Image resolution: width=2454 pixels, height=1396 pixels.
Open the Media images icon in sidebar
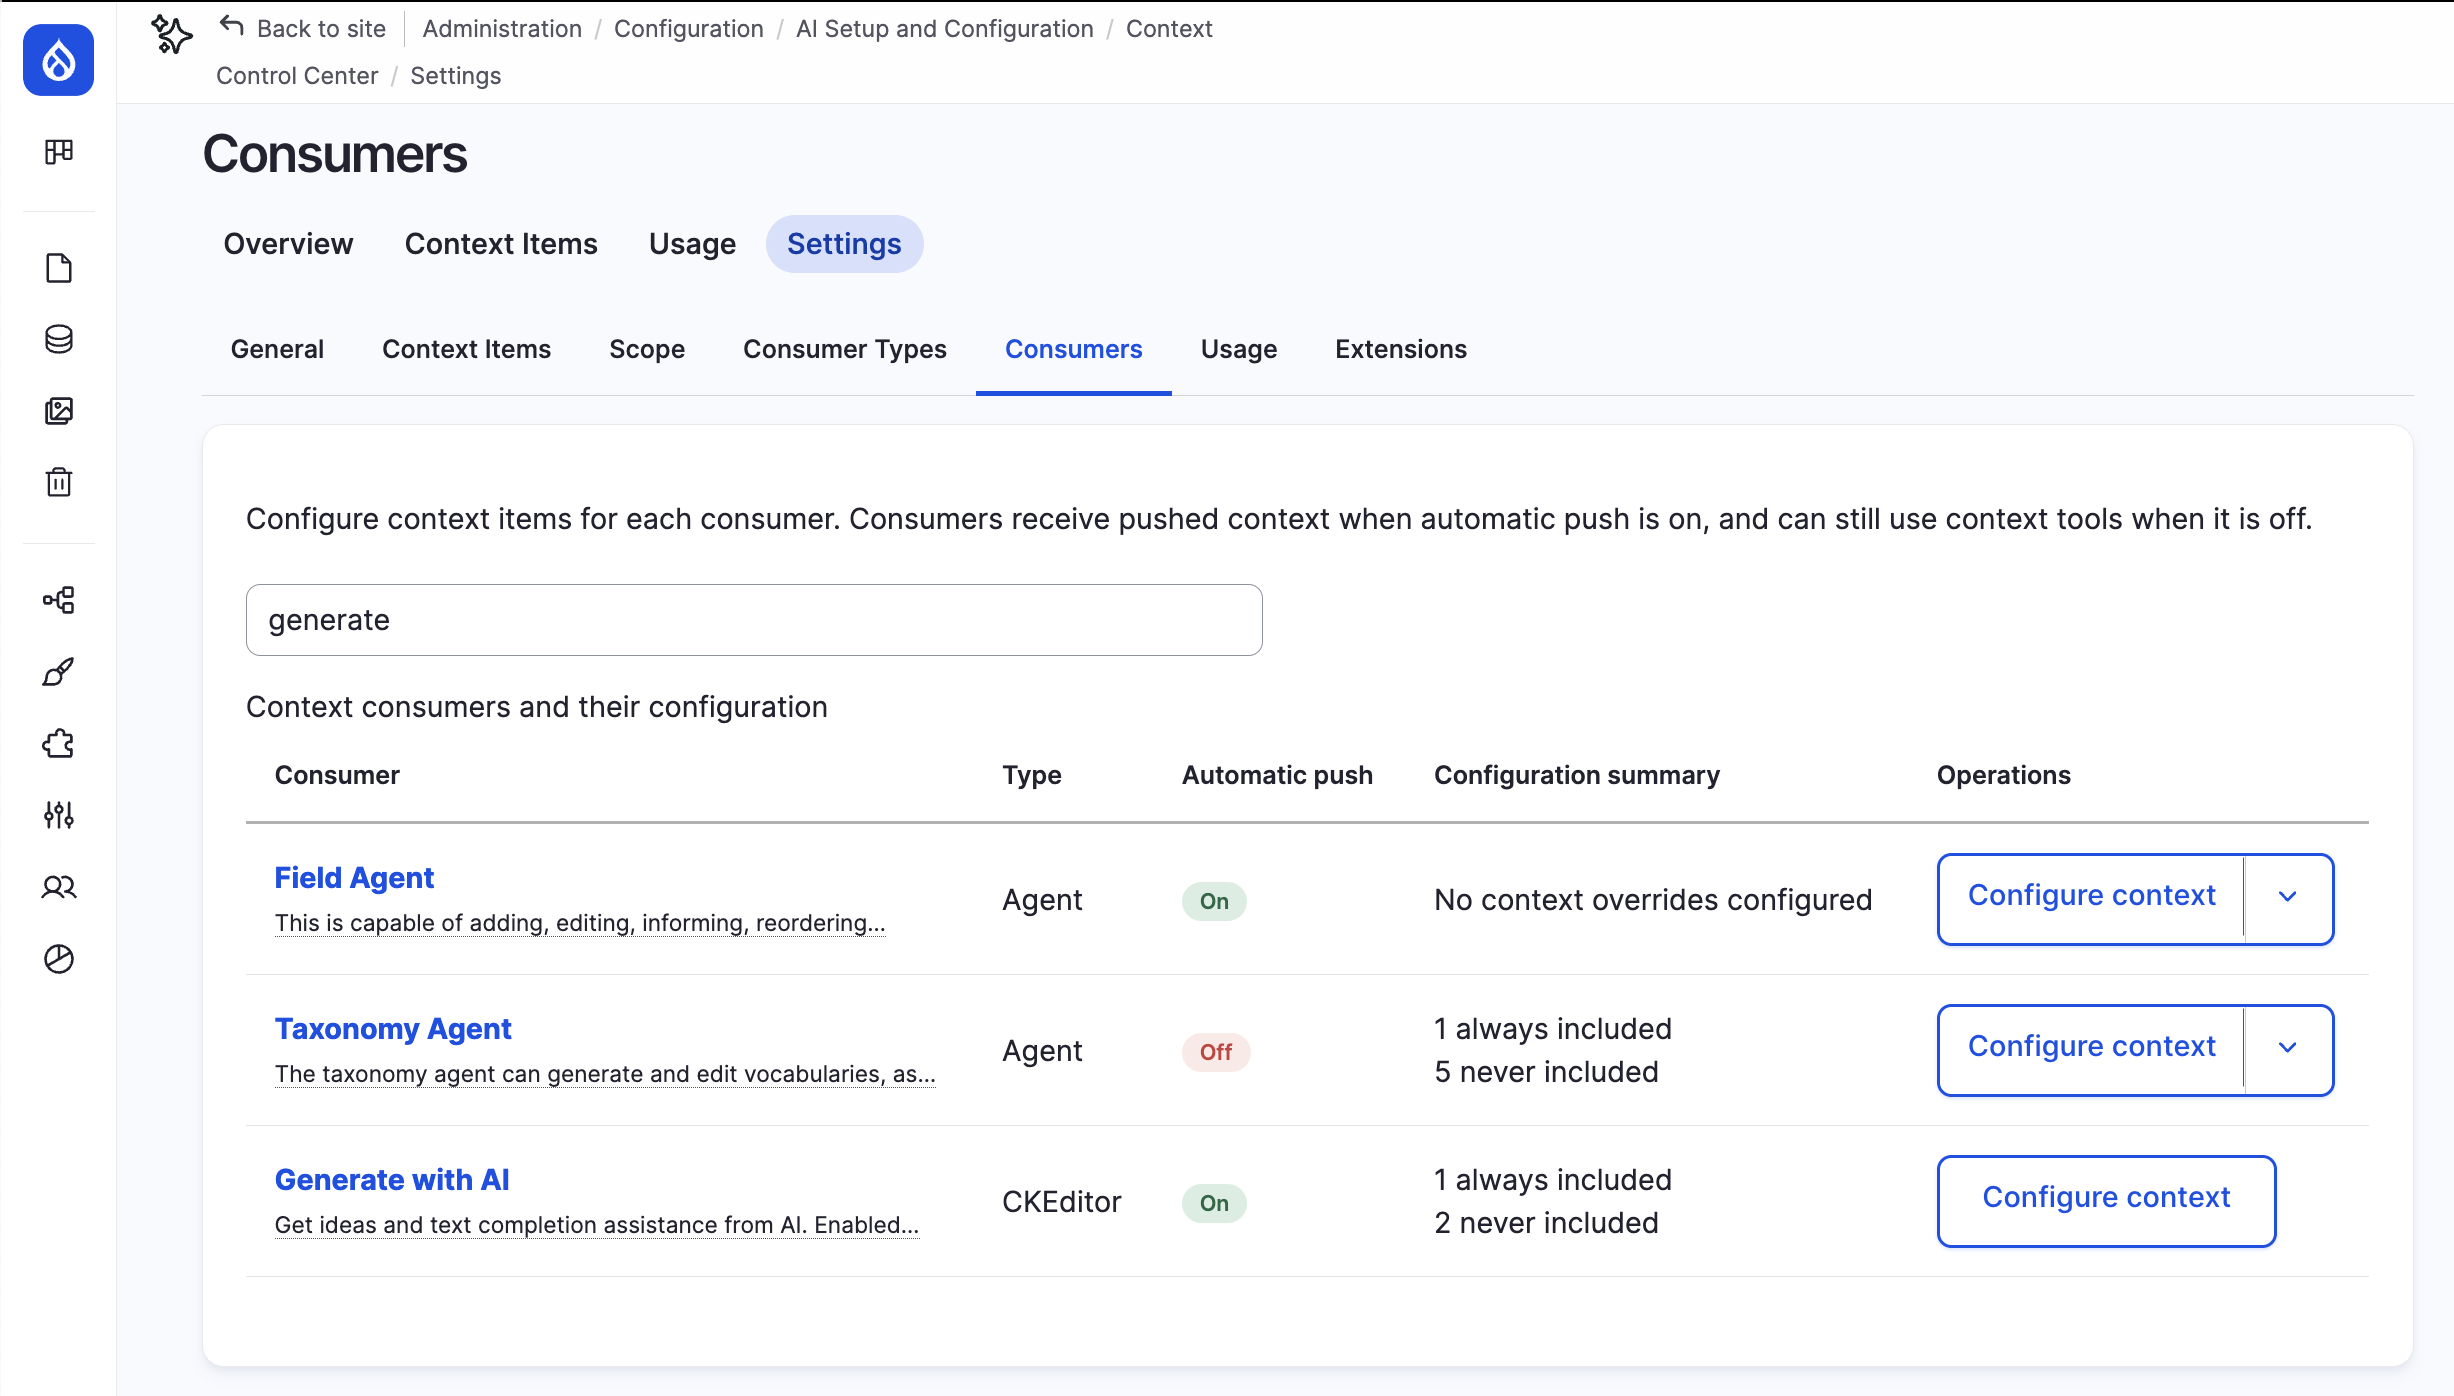[59, 411]
